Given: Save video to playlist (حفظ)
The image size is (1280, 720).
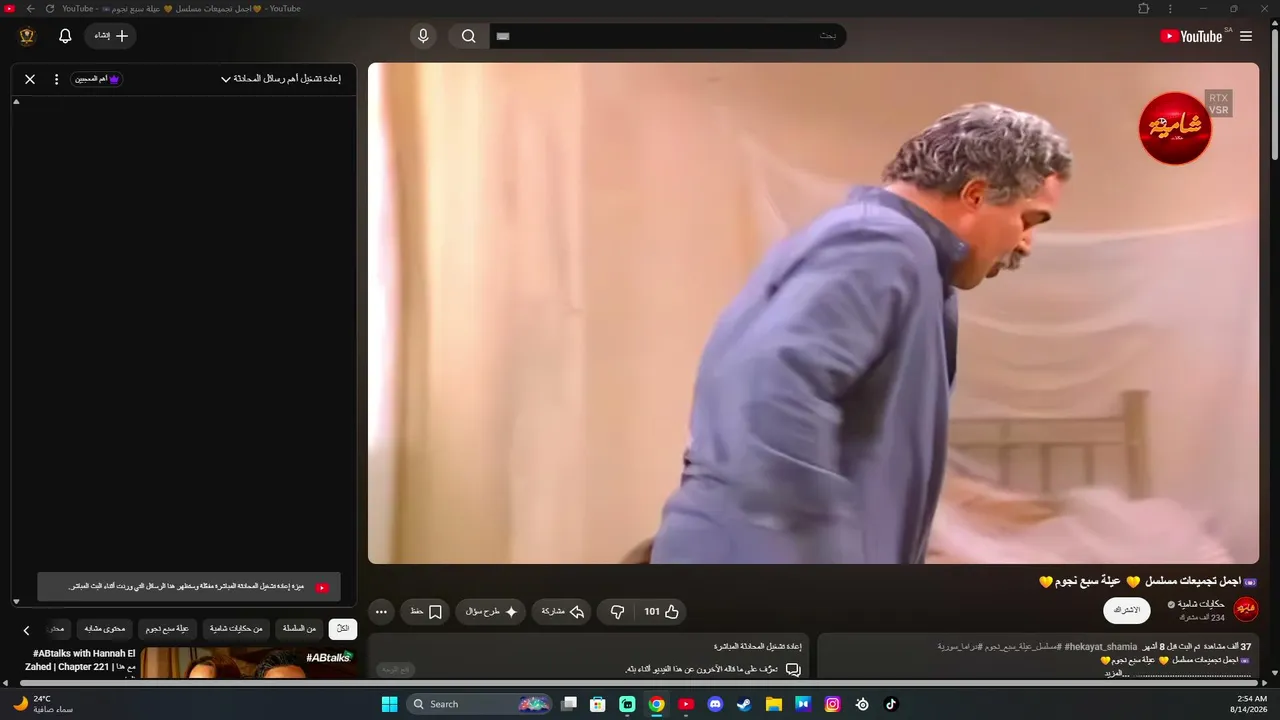Looking at the screenshot, I should click(x=426, y=612).
